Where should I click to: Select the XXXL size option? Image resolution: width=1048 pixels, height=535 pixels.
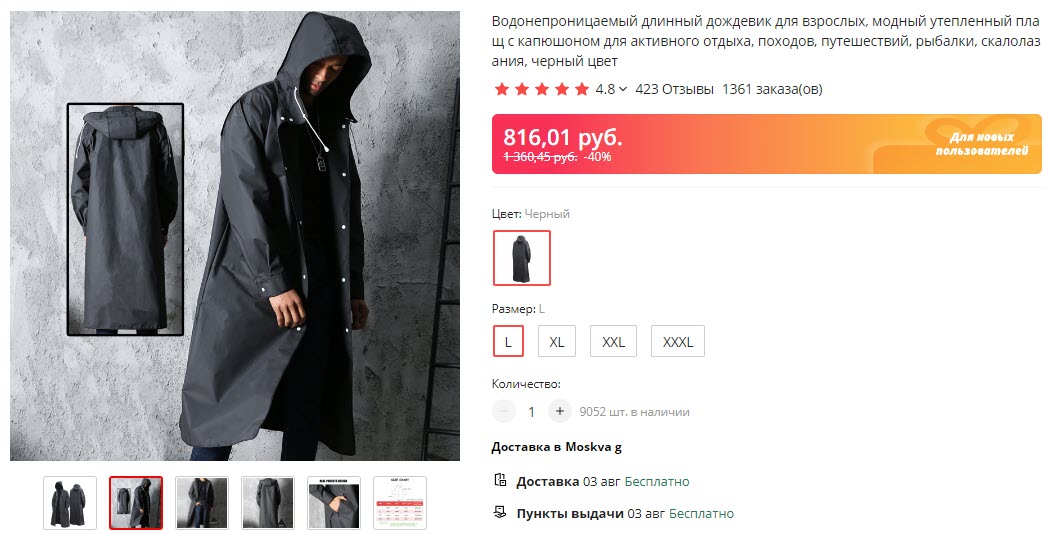pyautogui.click(x=678, y=341)
